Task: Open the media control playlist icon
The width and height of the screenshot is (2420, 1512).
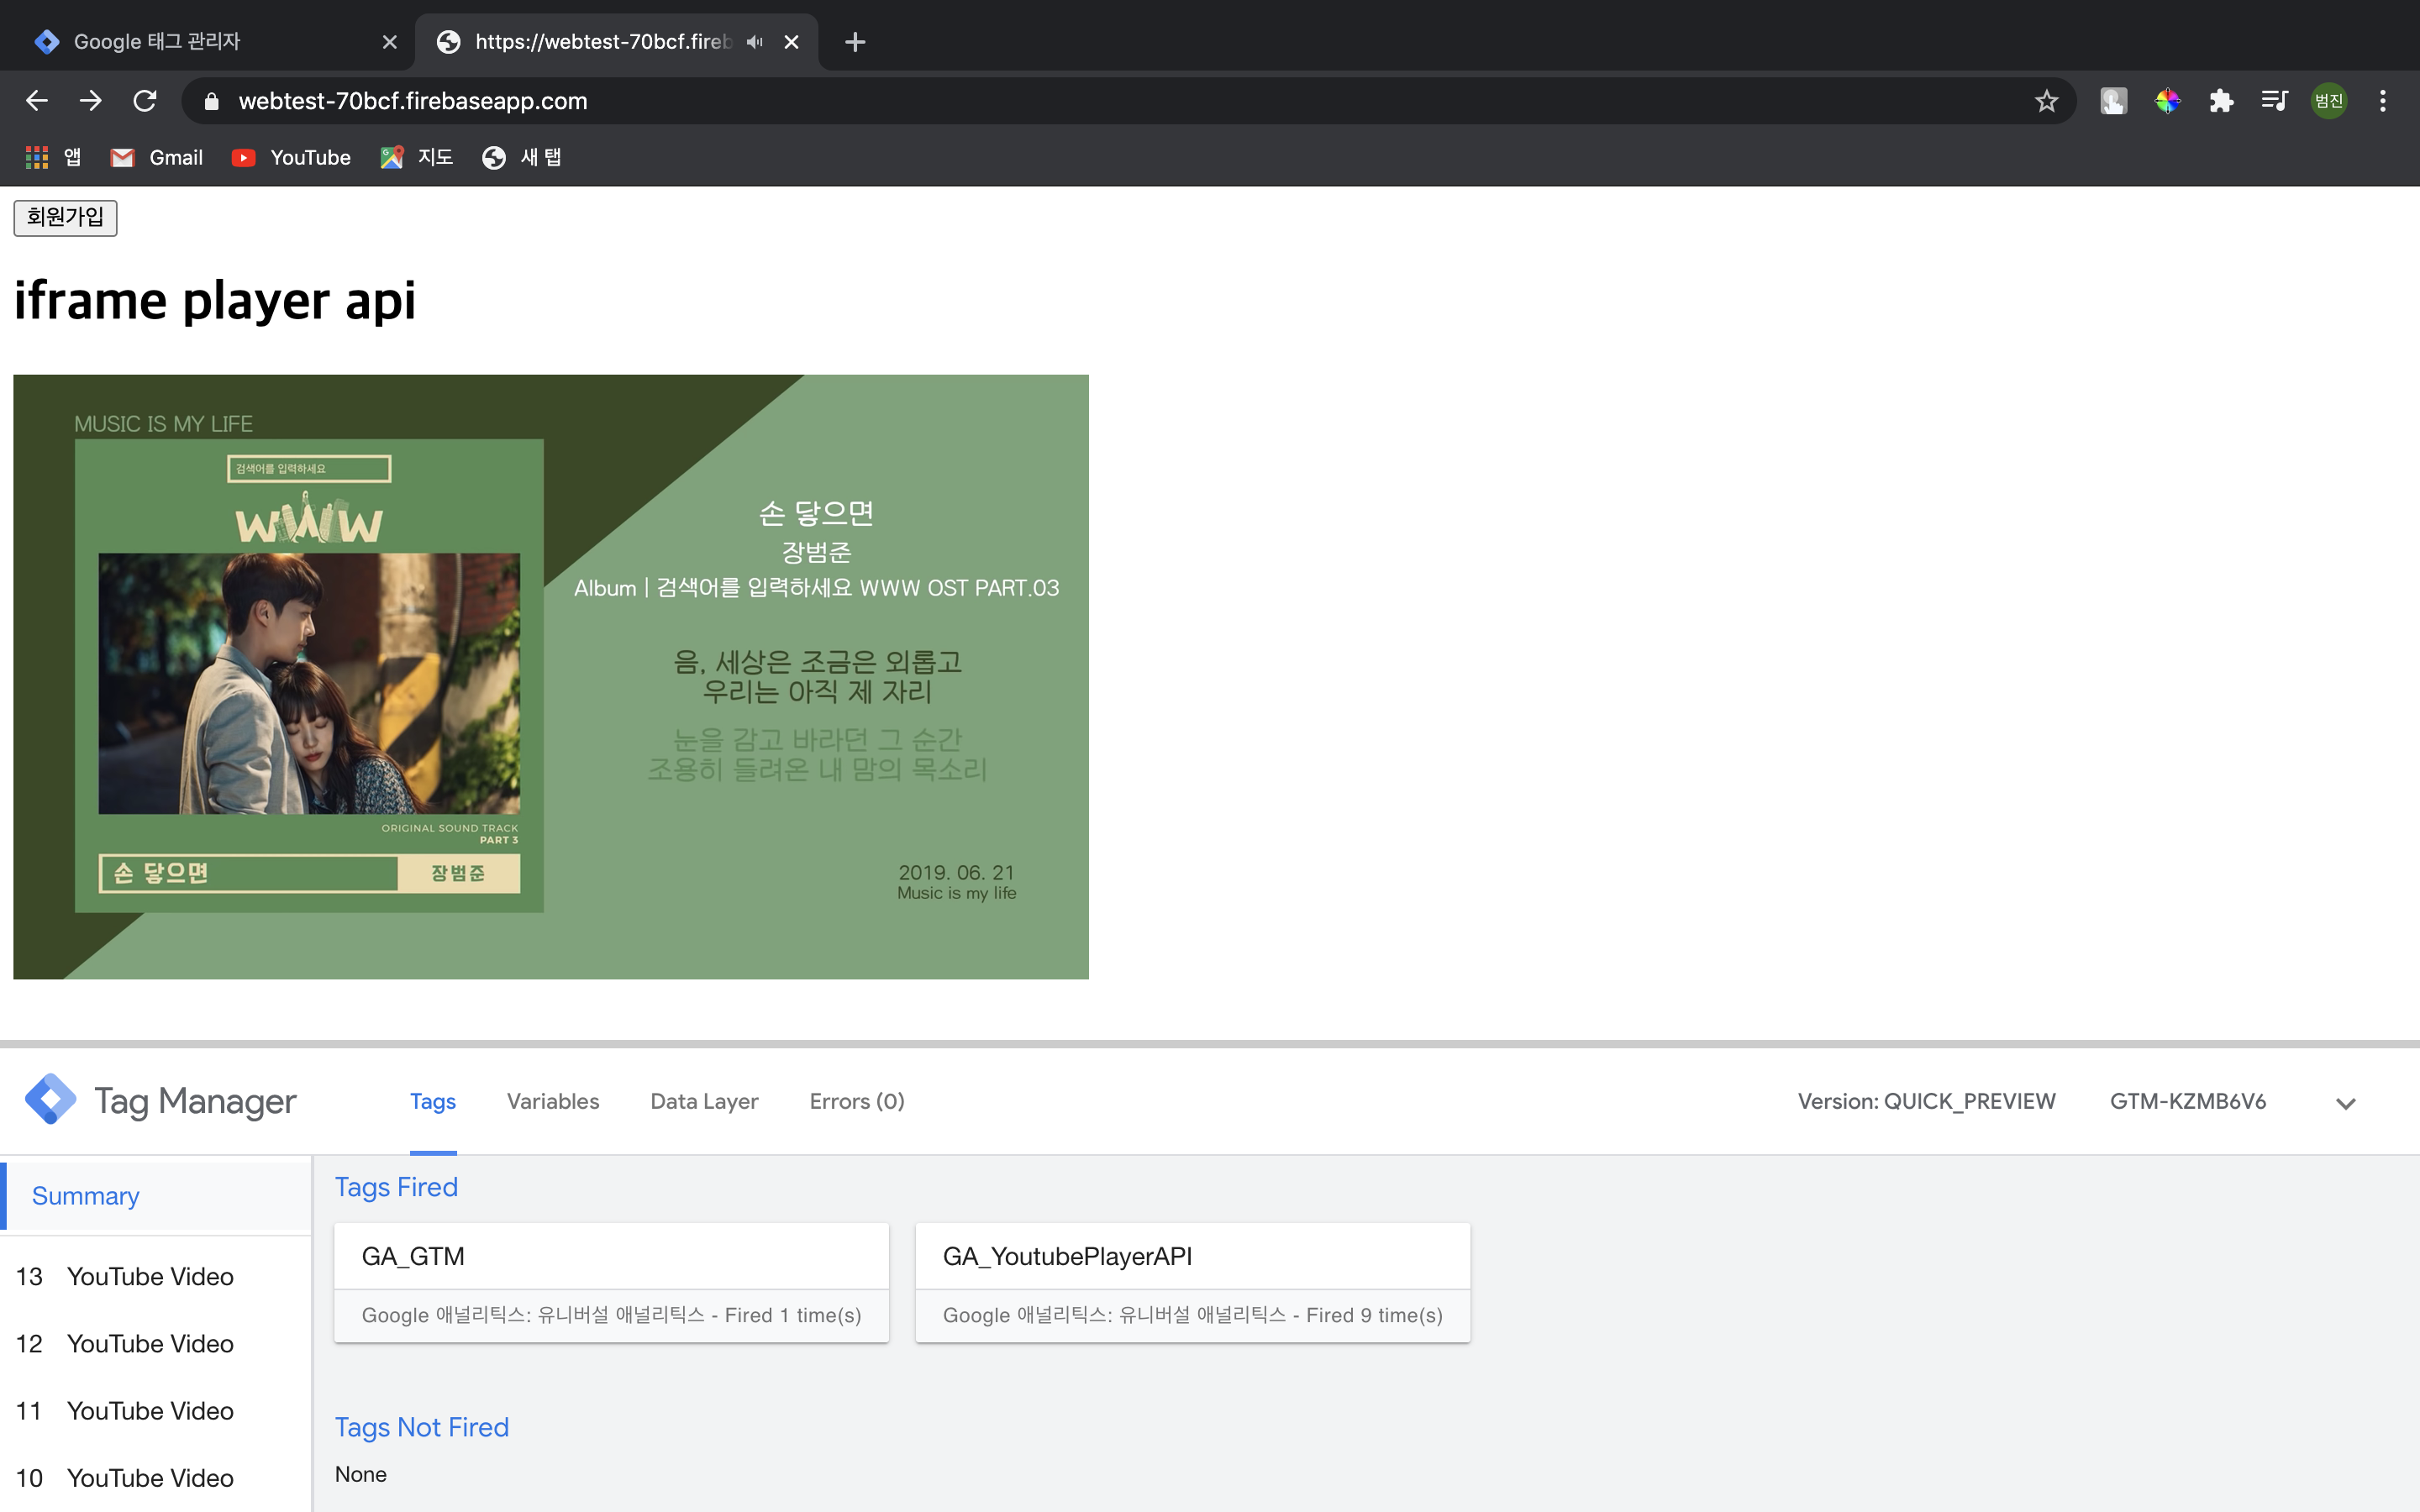Action: click(x=2275, y=101)
